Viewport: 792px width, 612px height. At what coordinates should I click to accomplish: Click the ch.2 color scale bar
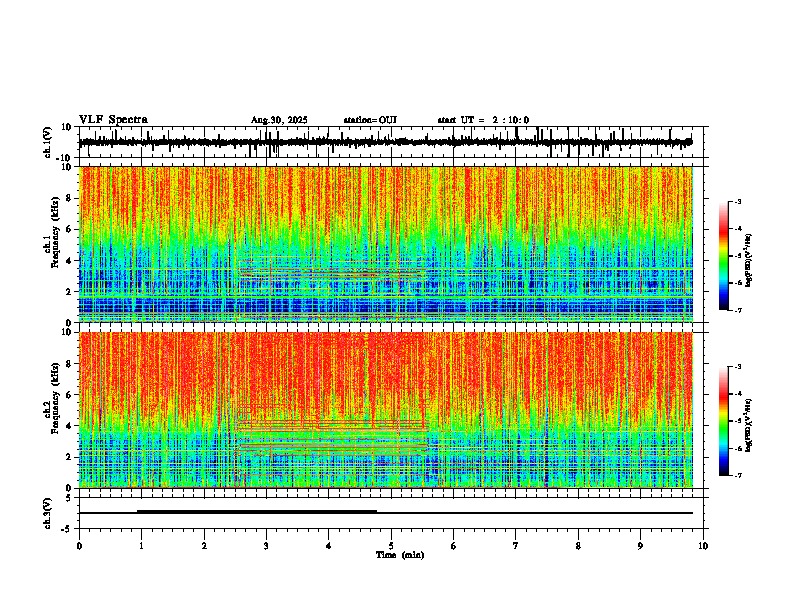723,421
